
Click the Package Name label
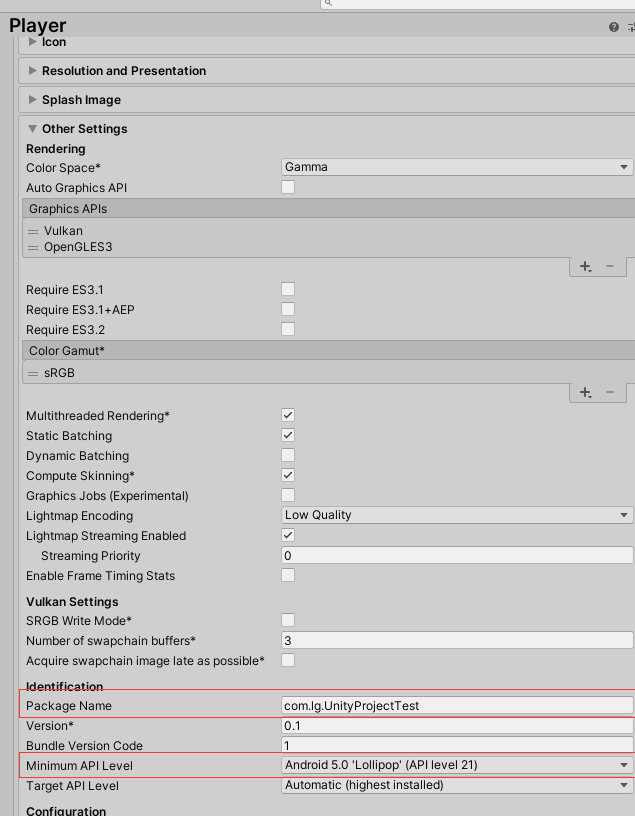(69, 706)
